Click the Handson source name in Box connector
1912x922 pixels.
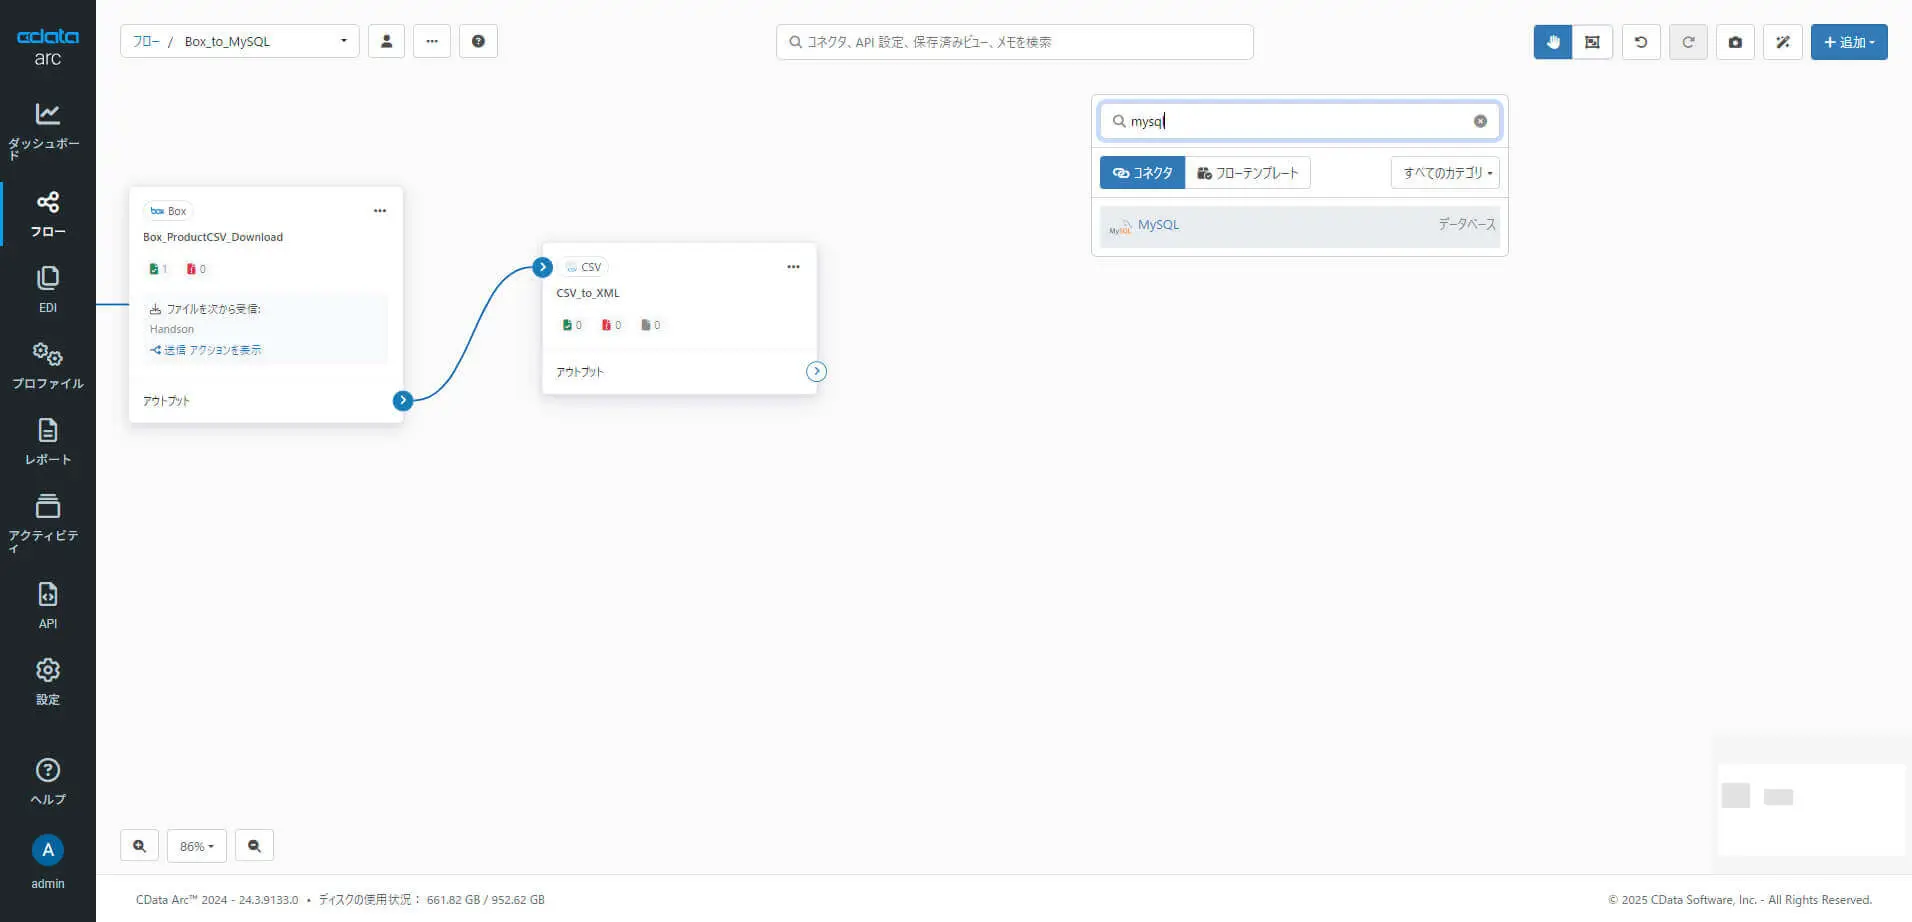click(172, 329)
